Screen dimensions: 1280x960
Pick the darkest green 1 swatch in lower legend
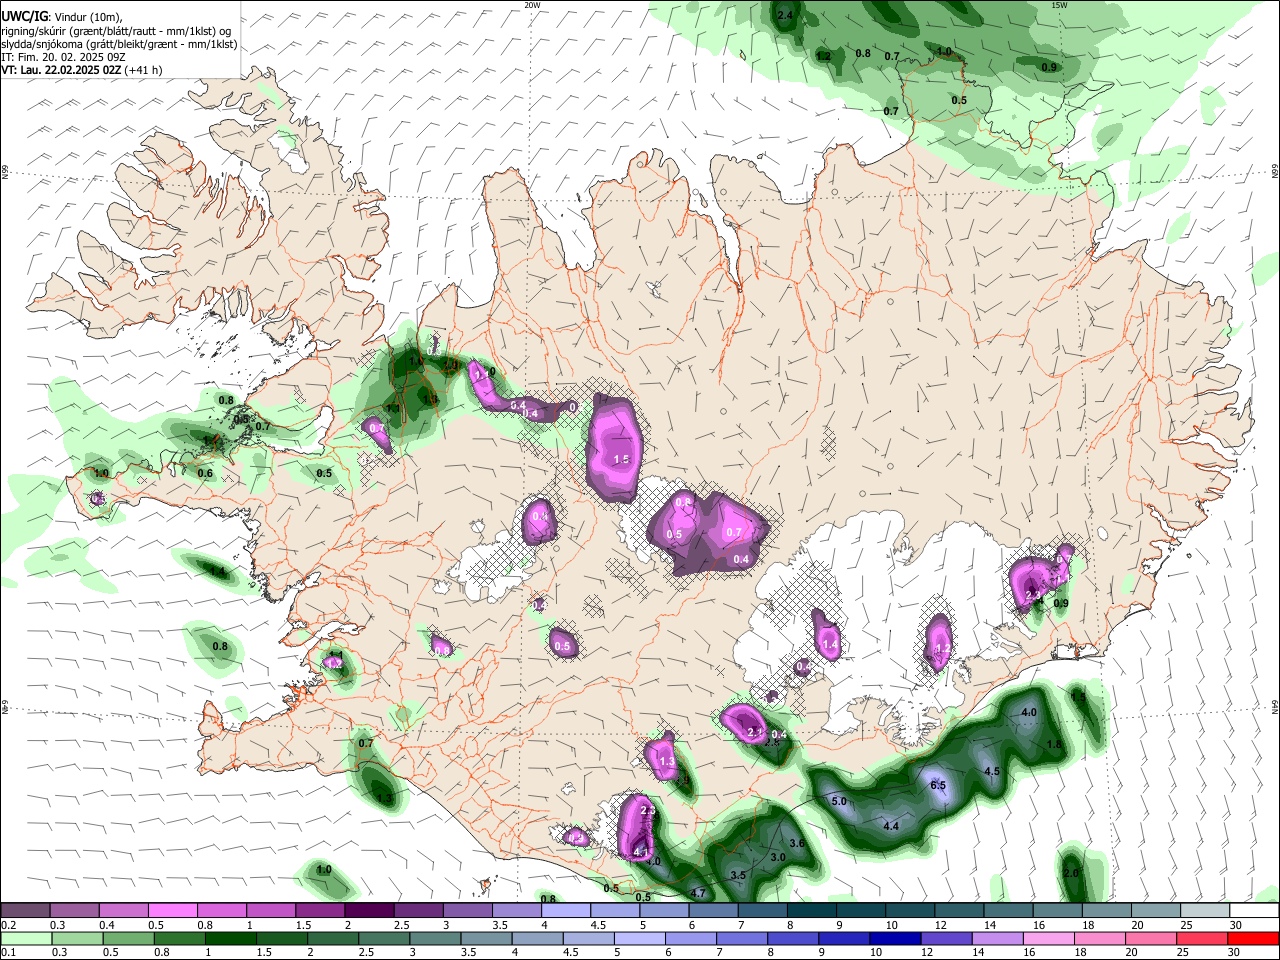[x=231, y=939]
